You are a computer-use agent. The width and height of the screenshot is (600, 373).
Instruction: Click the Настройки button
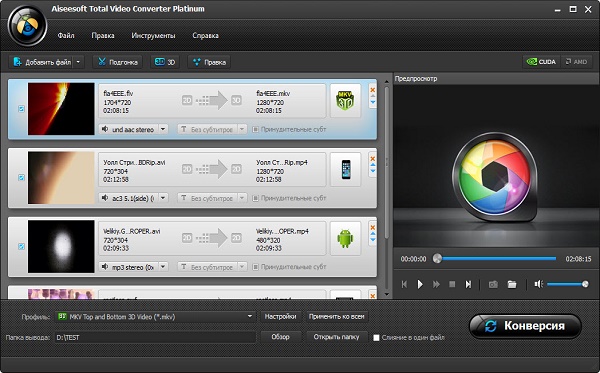280,316
